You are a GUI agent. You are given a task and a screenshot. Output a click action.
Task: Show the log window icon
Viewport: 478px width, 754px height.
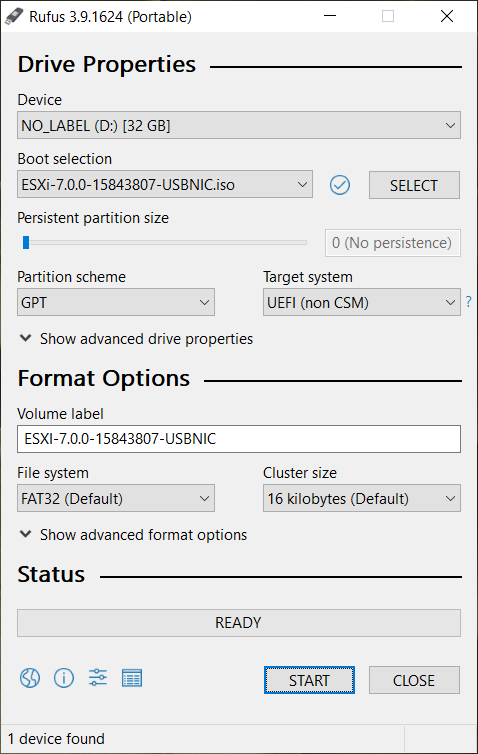132,678
